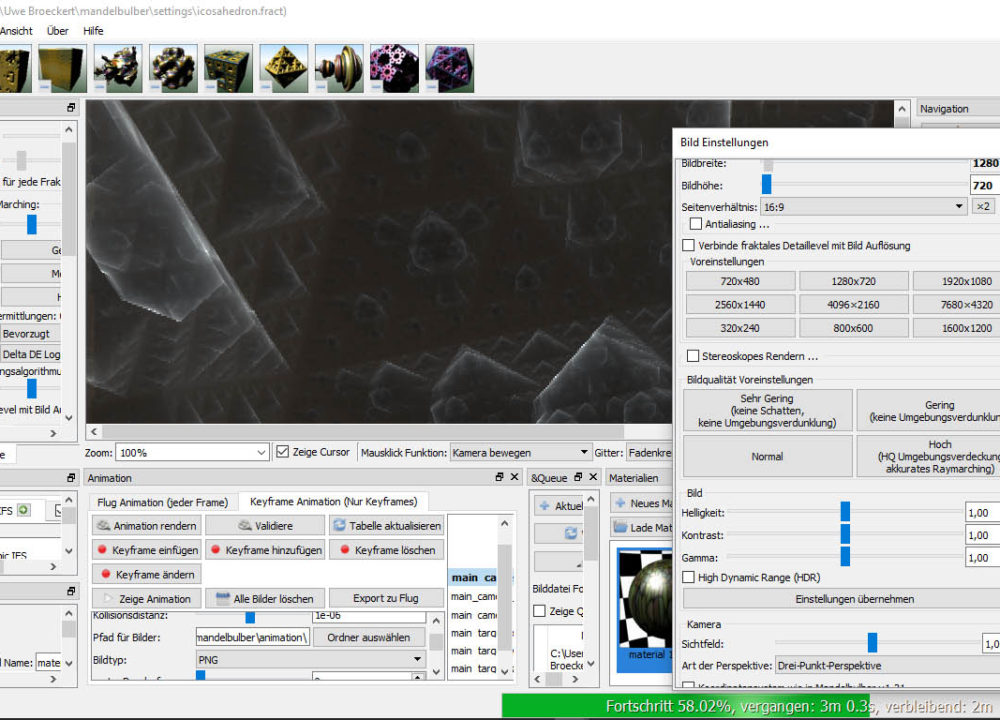Select the 720x480 resolution preset
Image resolution: width=1000 pixels, height=720 pixels.
(x=740, y=281)
